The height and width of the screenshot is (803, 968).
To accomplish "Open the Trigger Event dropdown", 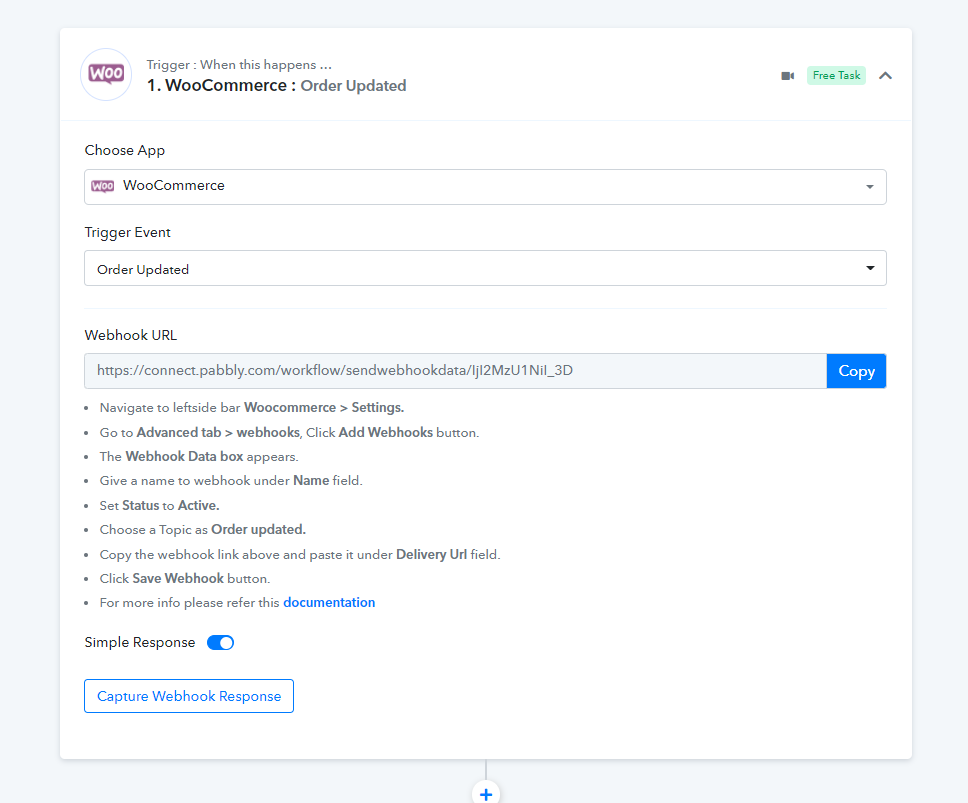I will tap(485, 268).
